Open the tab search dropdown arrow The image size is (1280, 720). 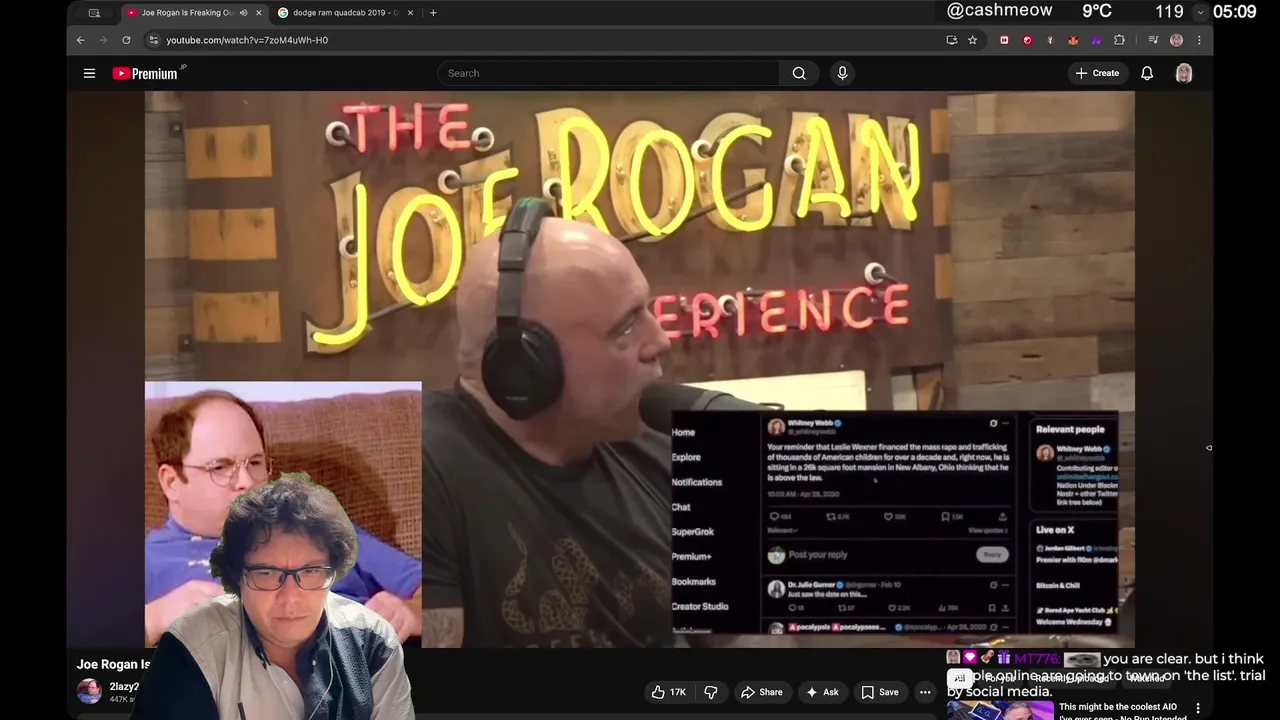[1201, 12]
